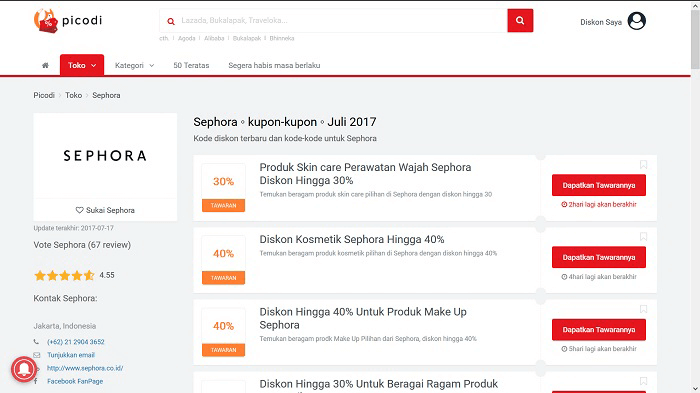Click the 40% badge of Diskon Kosmetik
This screenshot has height=393, width=700.
[x=223, y=260]
